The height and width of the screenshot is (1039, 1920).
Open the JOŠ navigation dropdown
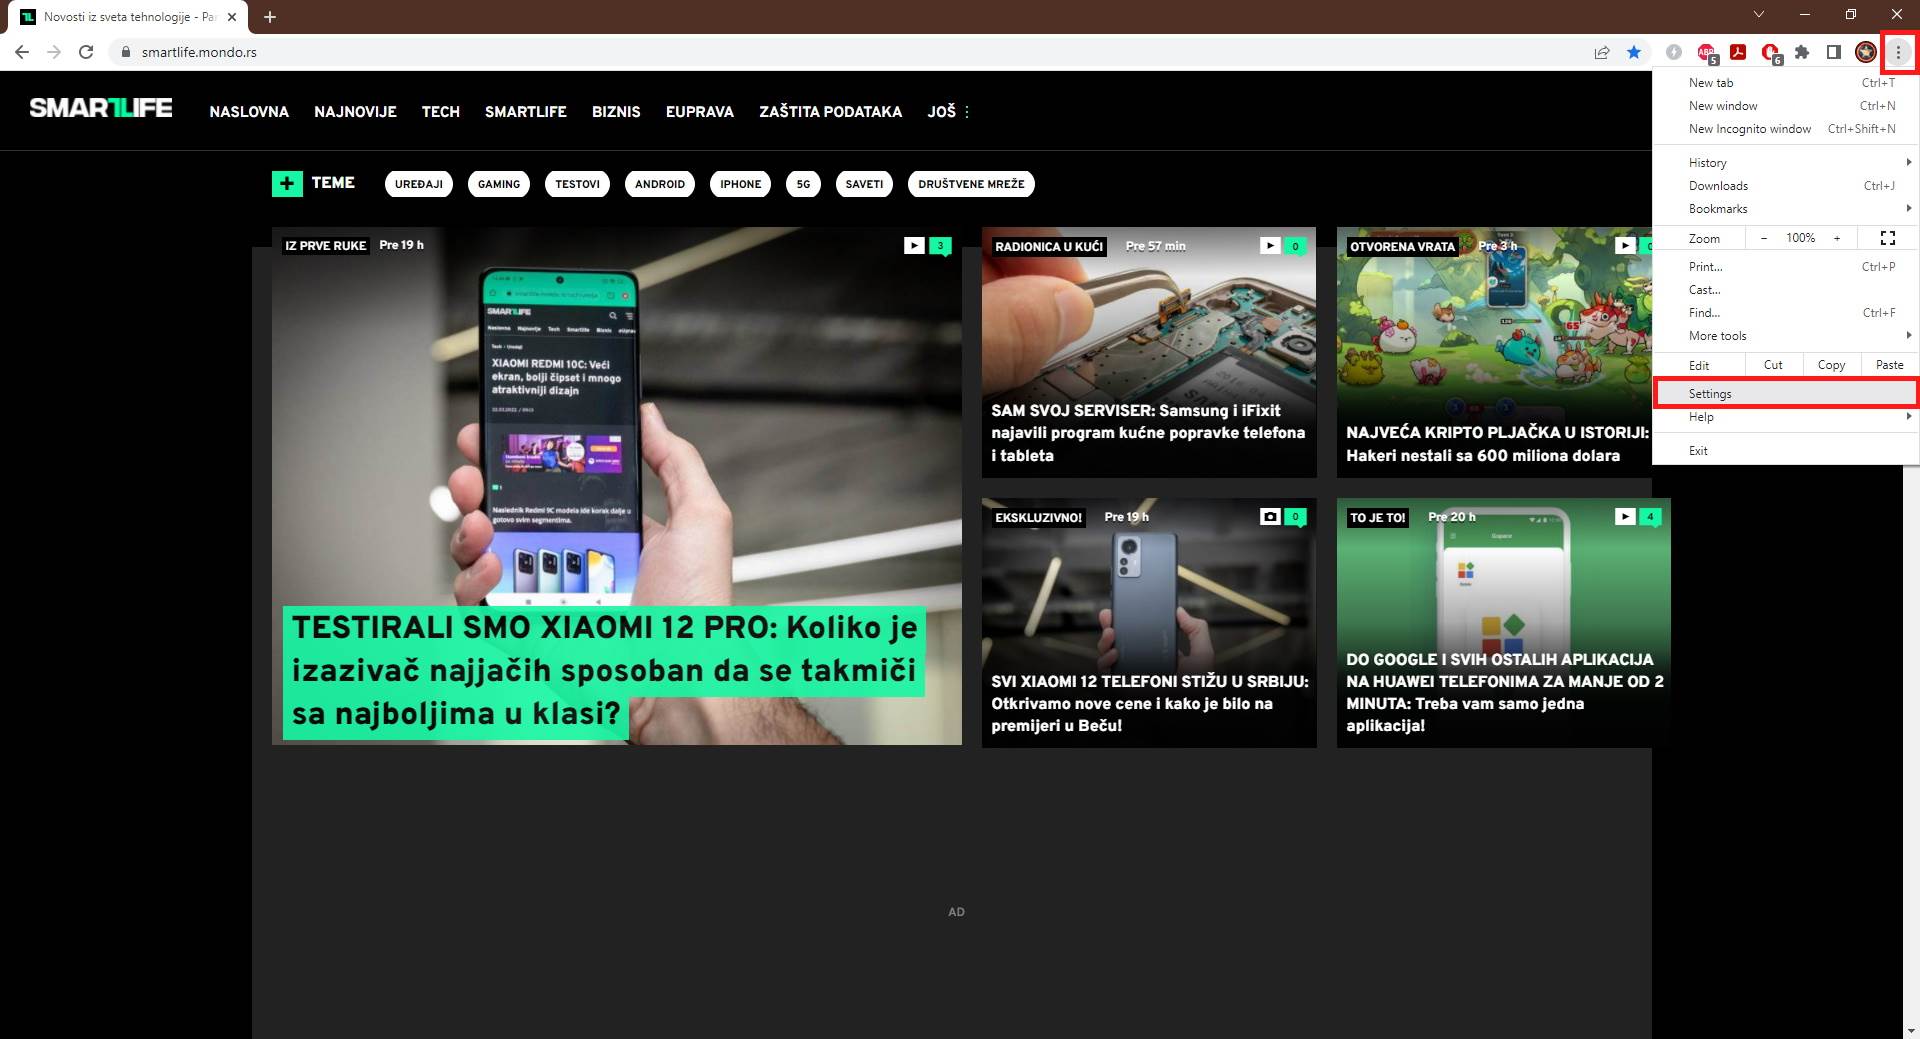(948, 112)
